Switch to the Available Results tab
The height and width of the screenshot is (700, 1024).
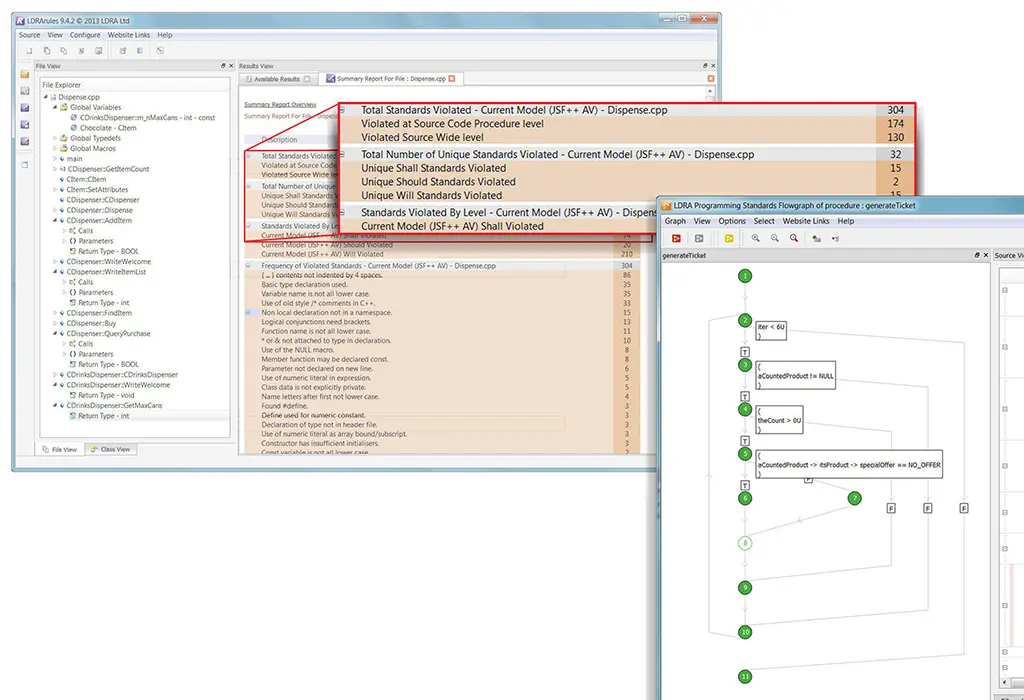(276, 79)
